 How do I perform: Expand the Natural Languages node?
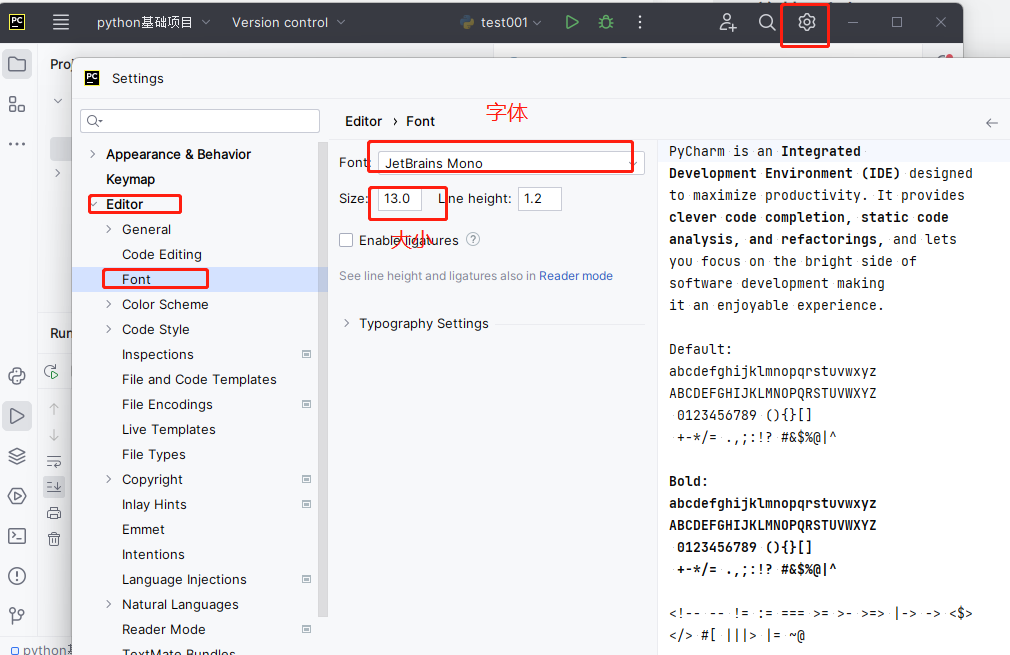tap(108, 604)
